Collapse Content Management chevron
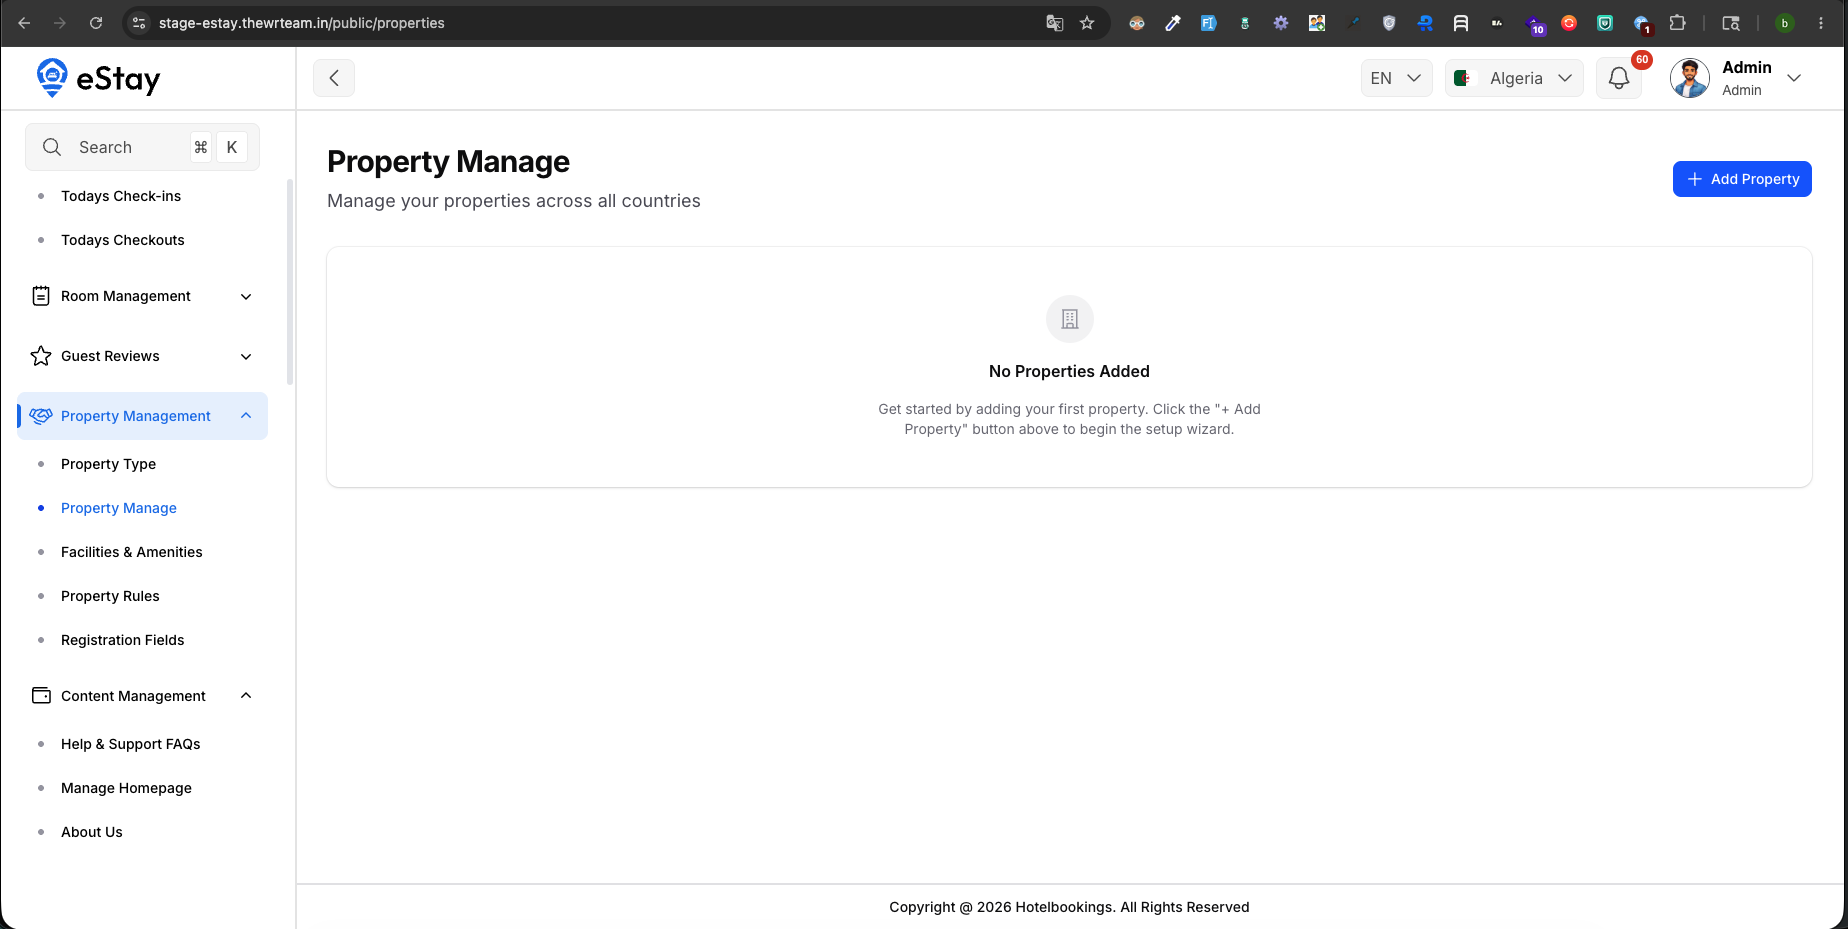The image size is (1848, 929). tap(246, 696)
